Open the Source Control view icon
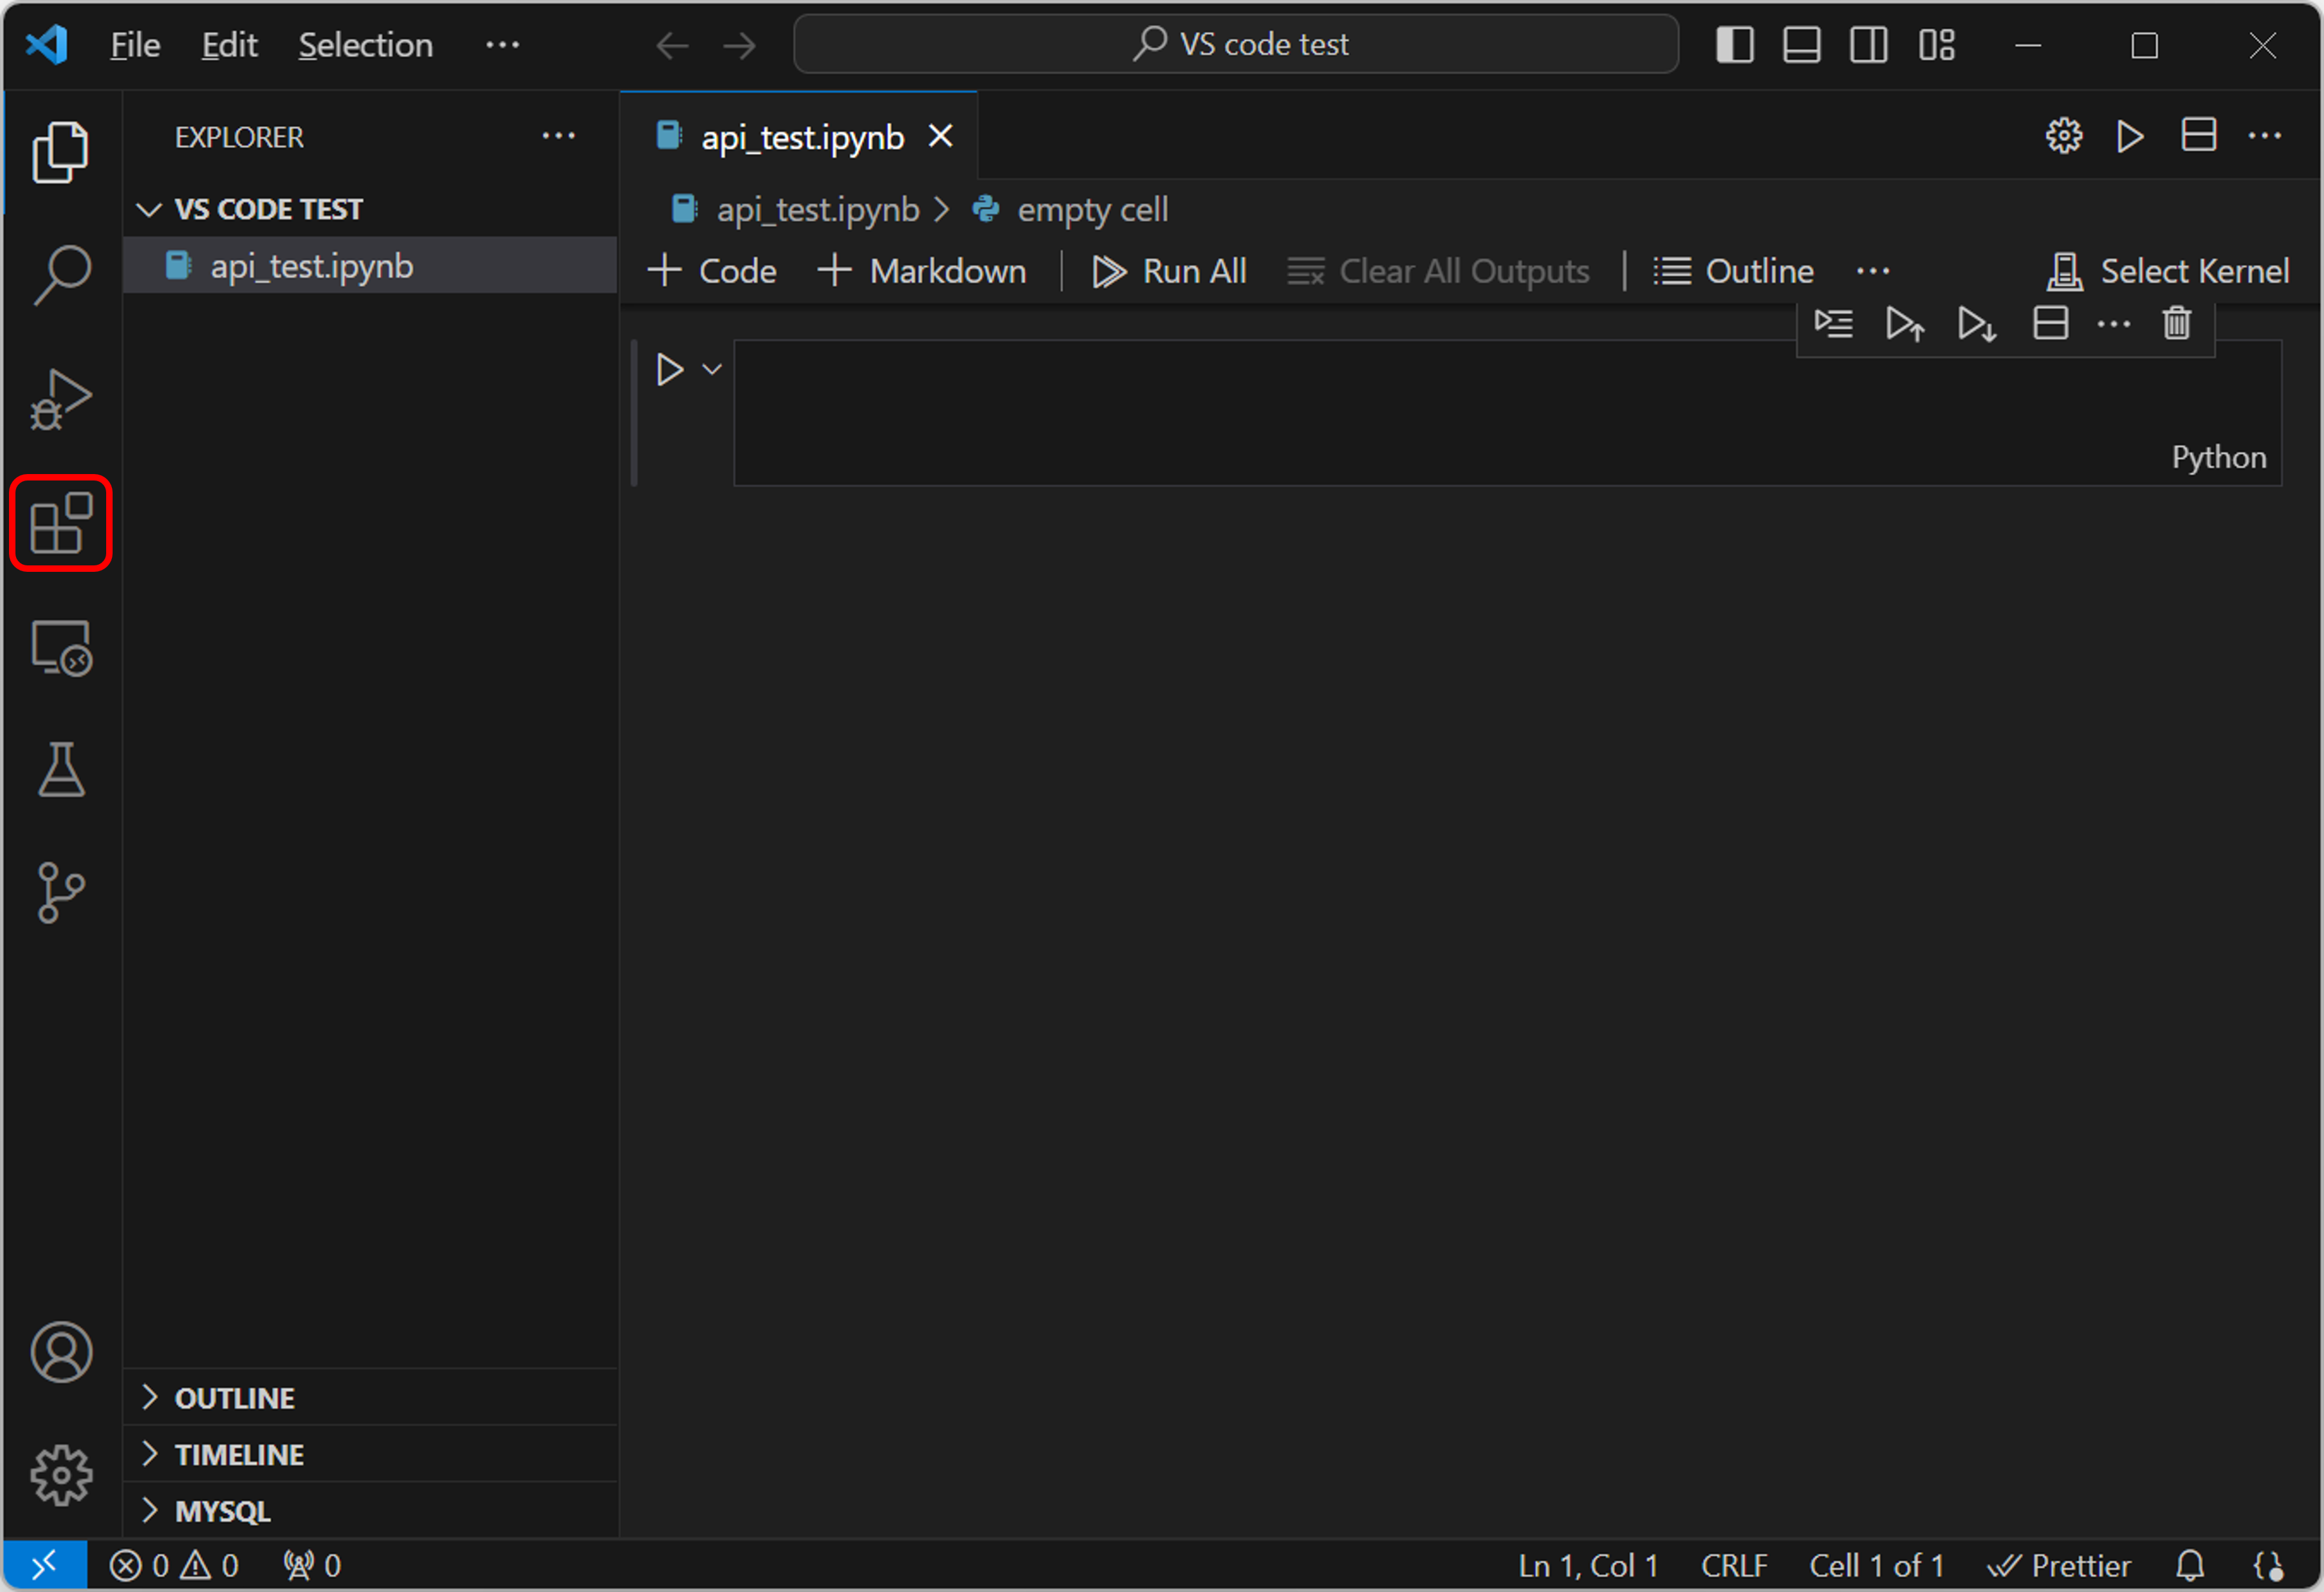This screenshot has width=2324, height=1592. [61, 893]
